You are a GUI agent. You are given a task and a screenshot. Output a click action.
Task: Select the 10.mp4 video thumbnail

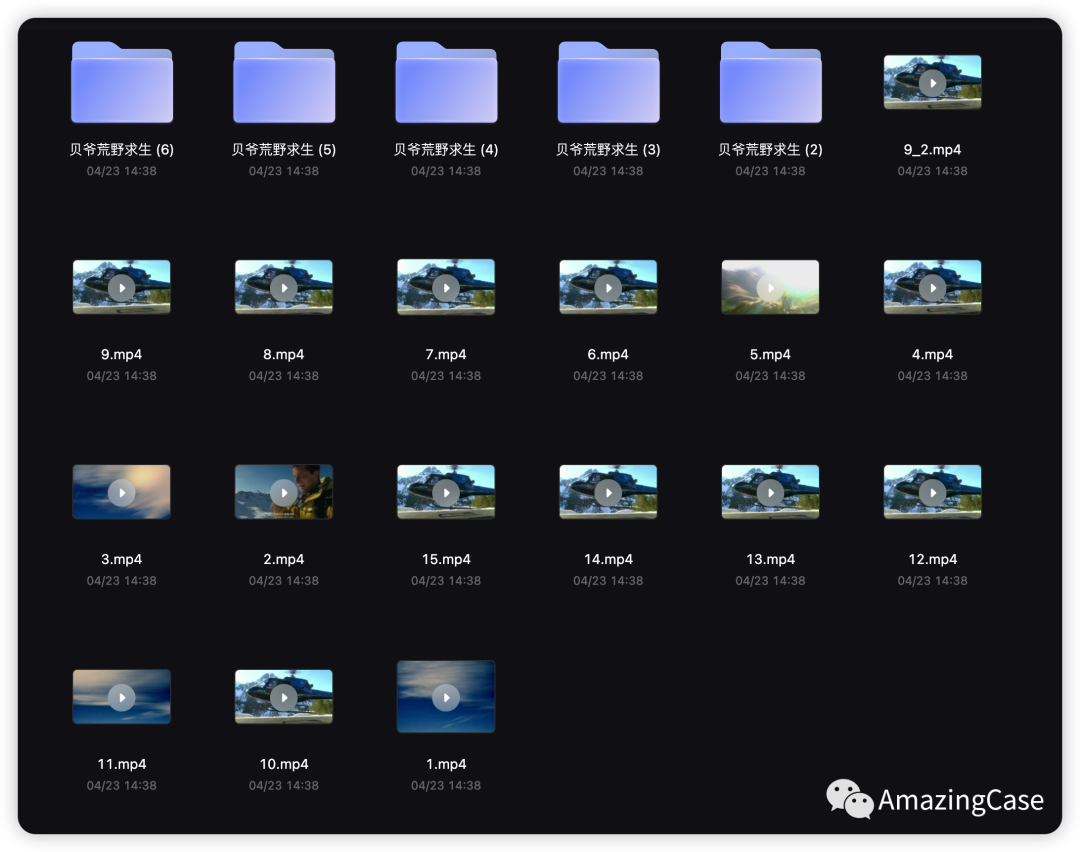point(284,697)
